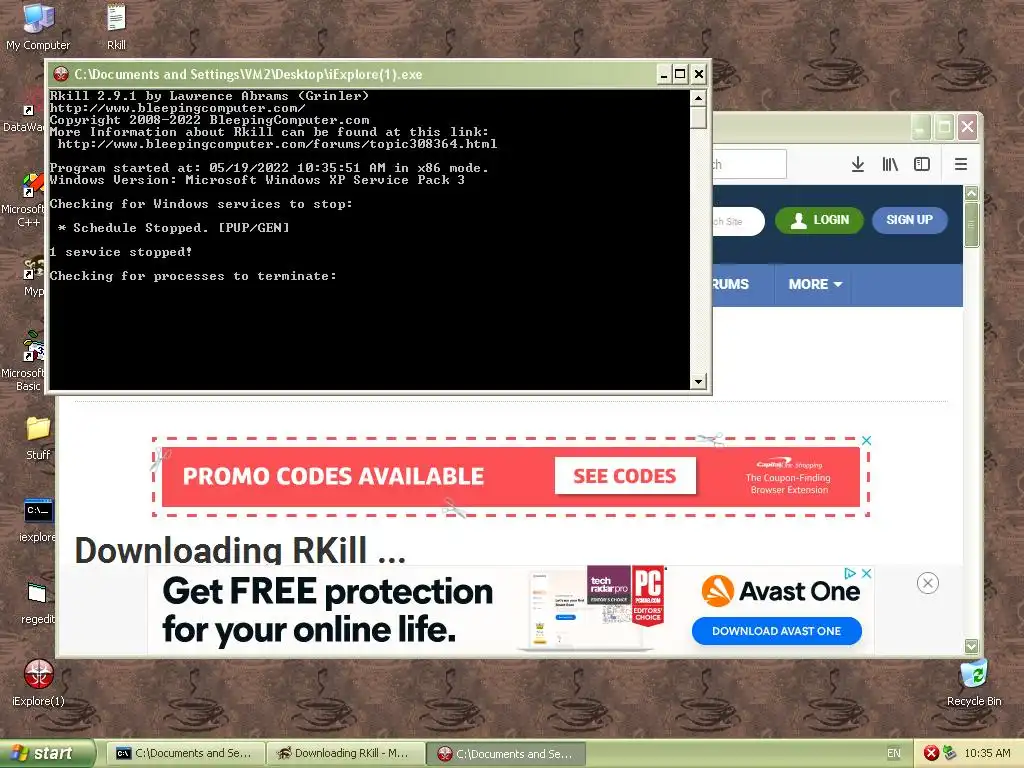Switch to the first C:\Documents and Se... taskbar button
1024x768 pixels.
tap(185, 753)
